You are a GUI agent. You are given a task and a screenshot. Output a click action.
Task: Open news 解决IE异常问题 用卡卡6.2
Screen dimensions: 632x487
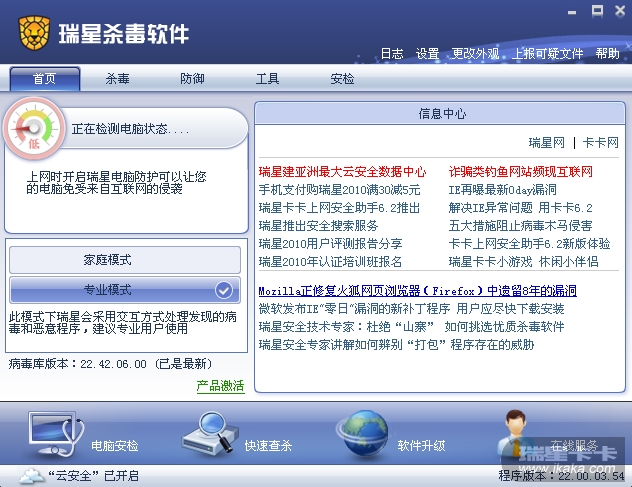click(521, 208)
